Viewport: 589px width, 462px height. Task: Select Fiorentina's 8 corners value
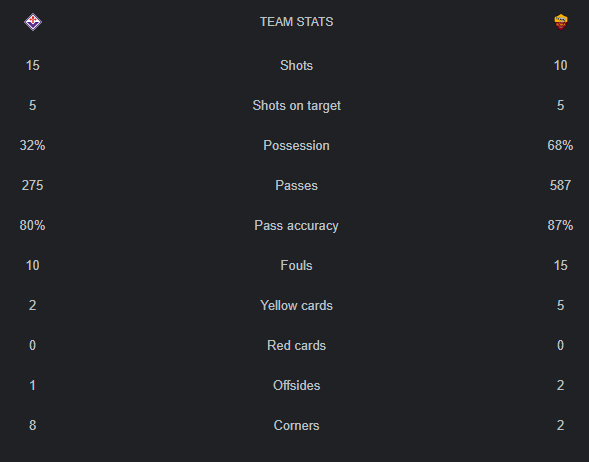(33, 425)
